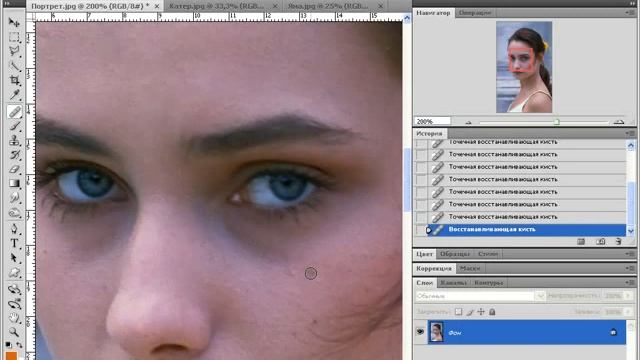This screenshot has height=360, width=640.
Task: Select the History Brush tool
Action: point(14,155)
